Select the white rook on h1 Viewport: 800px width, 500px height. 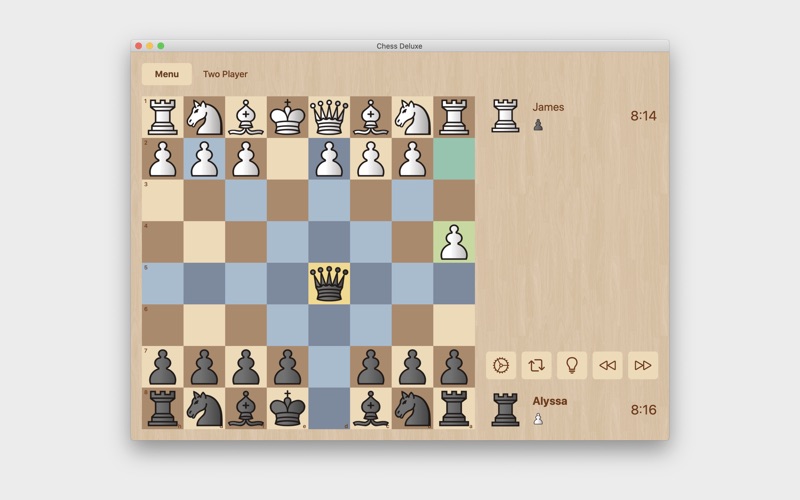[163, 117]
